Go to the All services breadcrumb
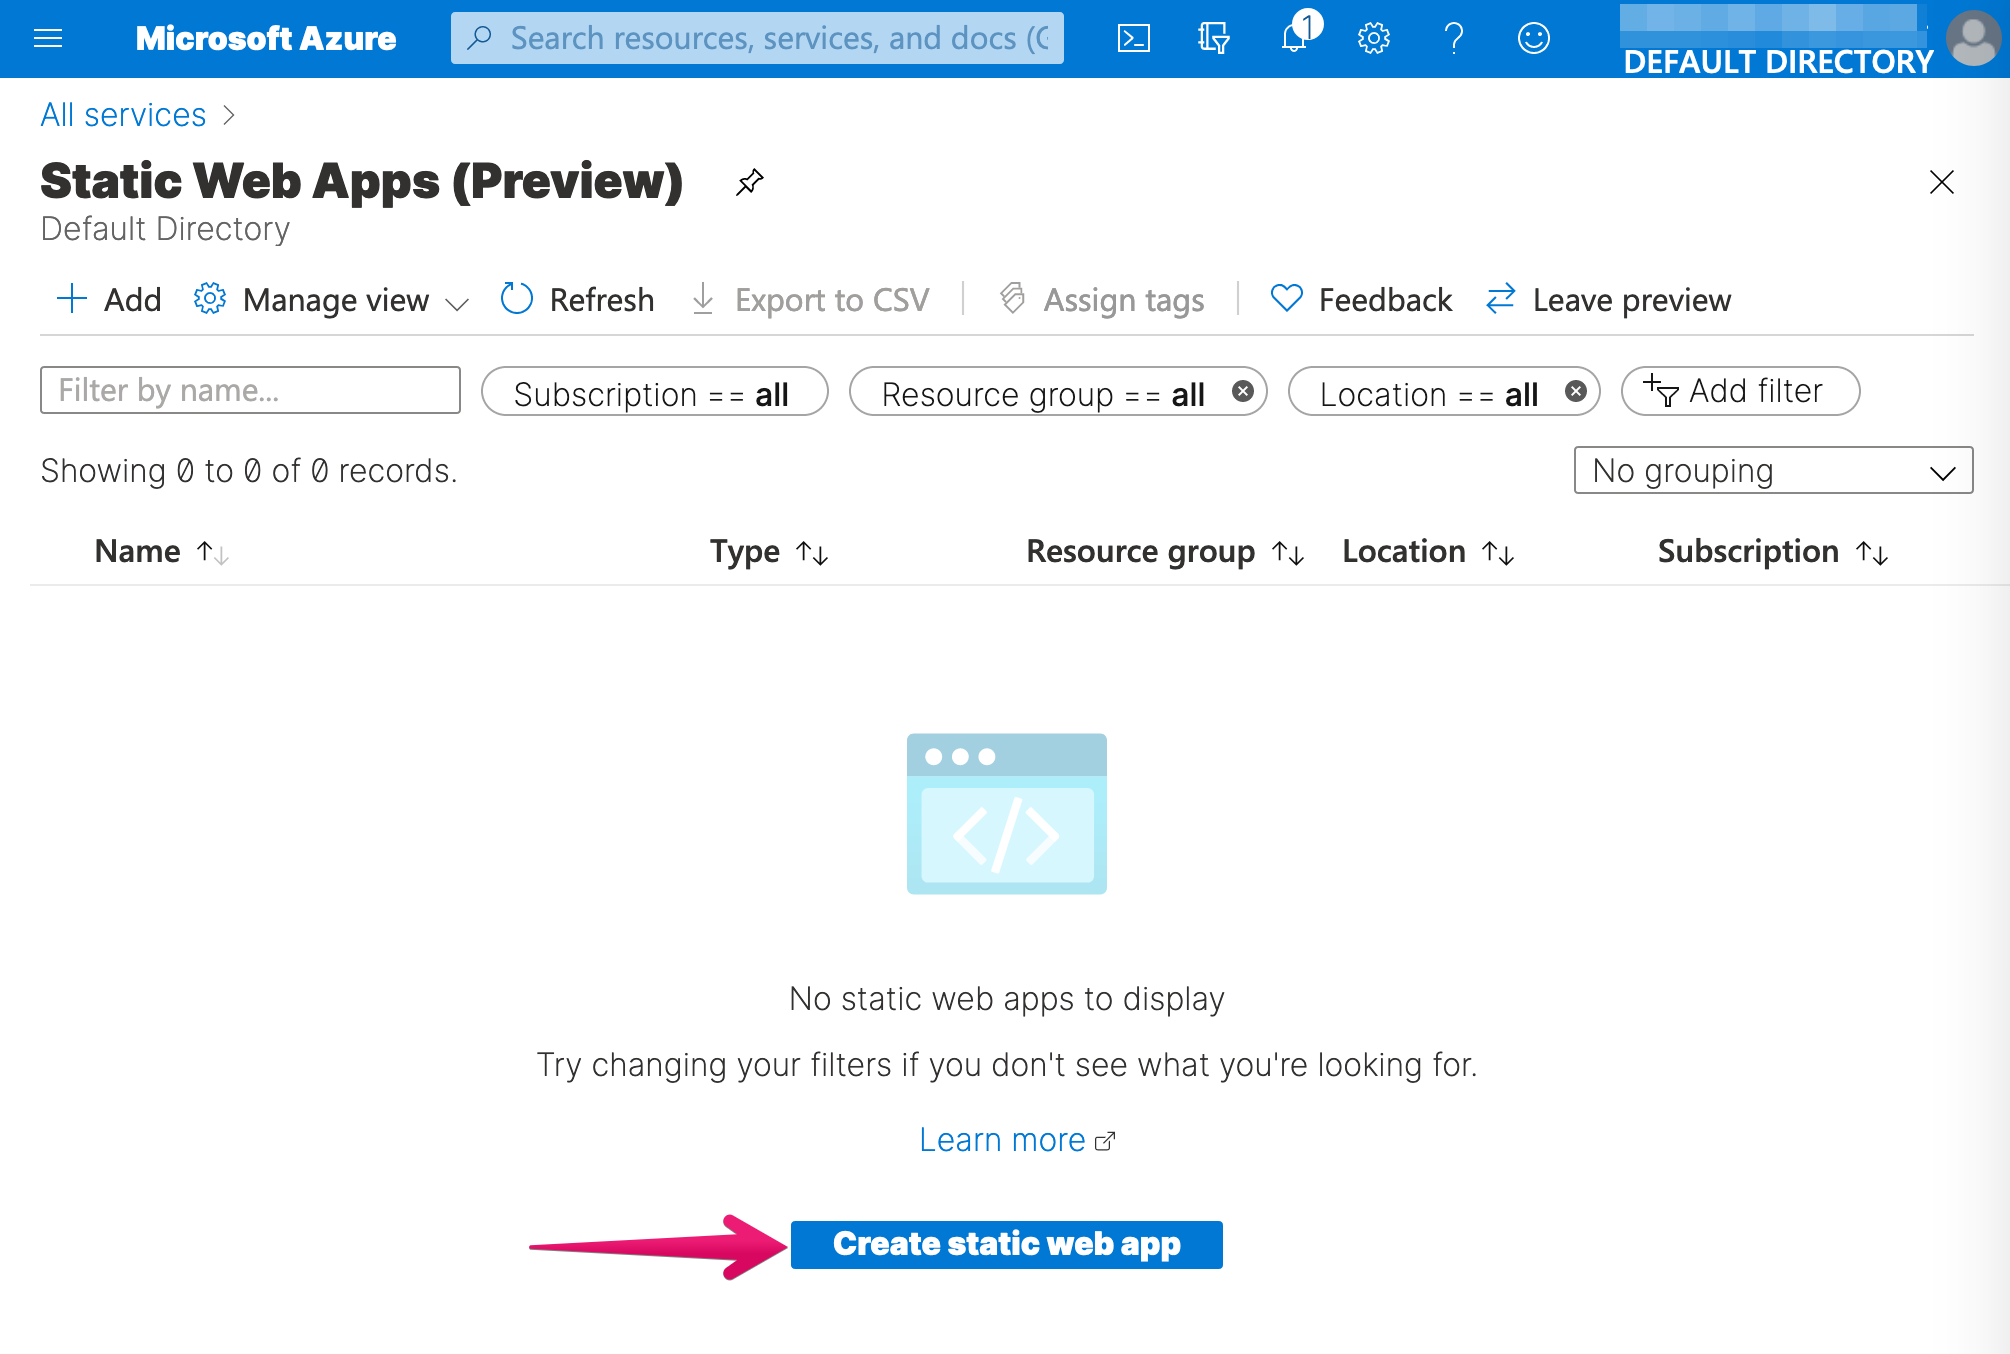The height and width of the screenshot is (1354, 2010). [123, 115]
